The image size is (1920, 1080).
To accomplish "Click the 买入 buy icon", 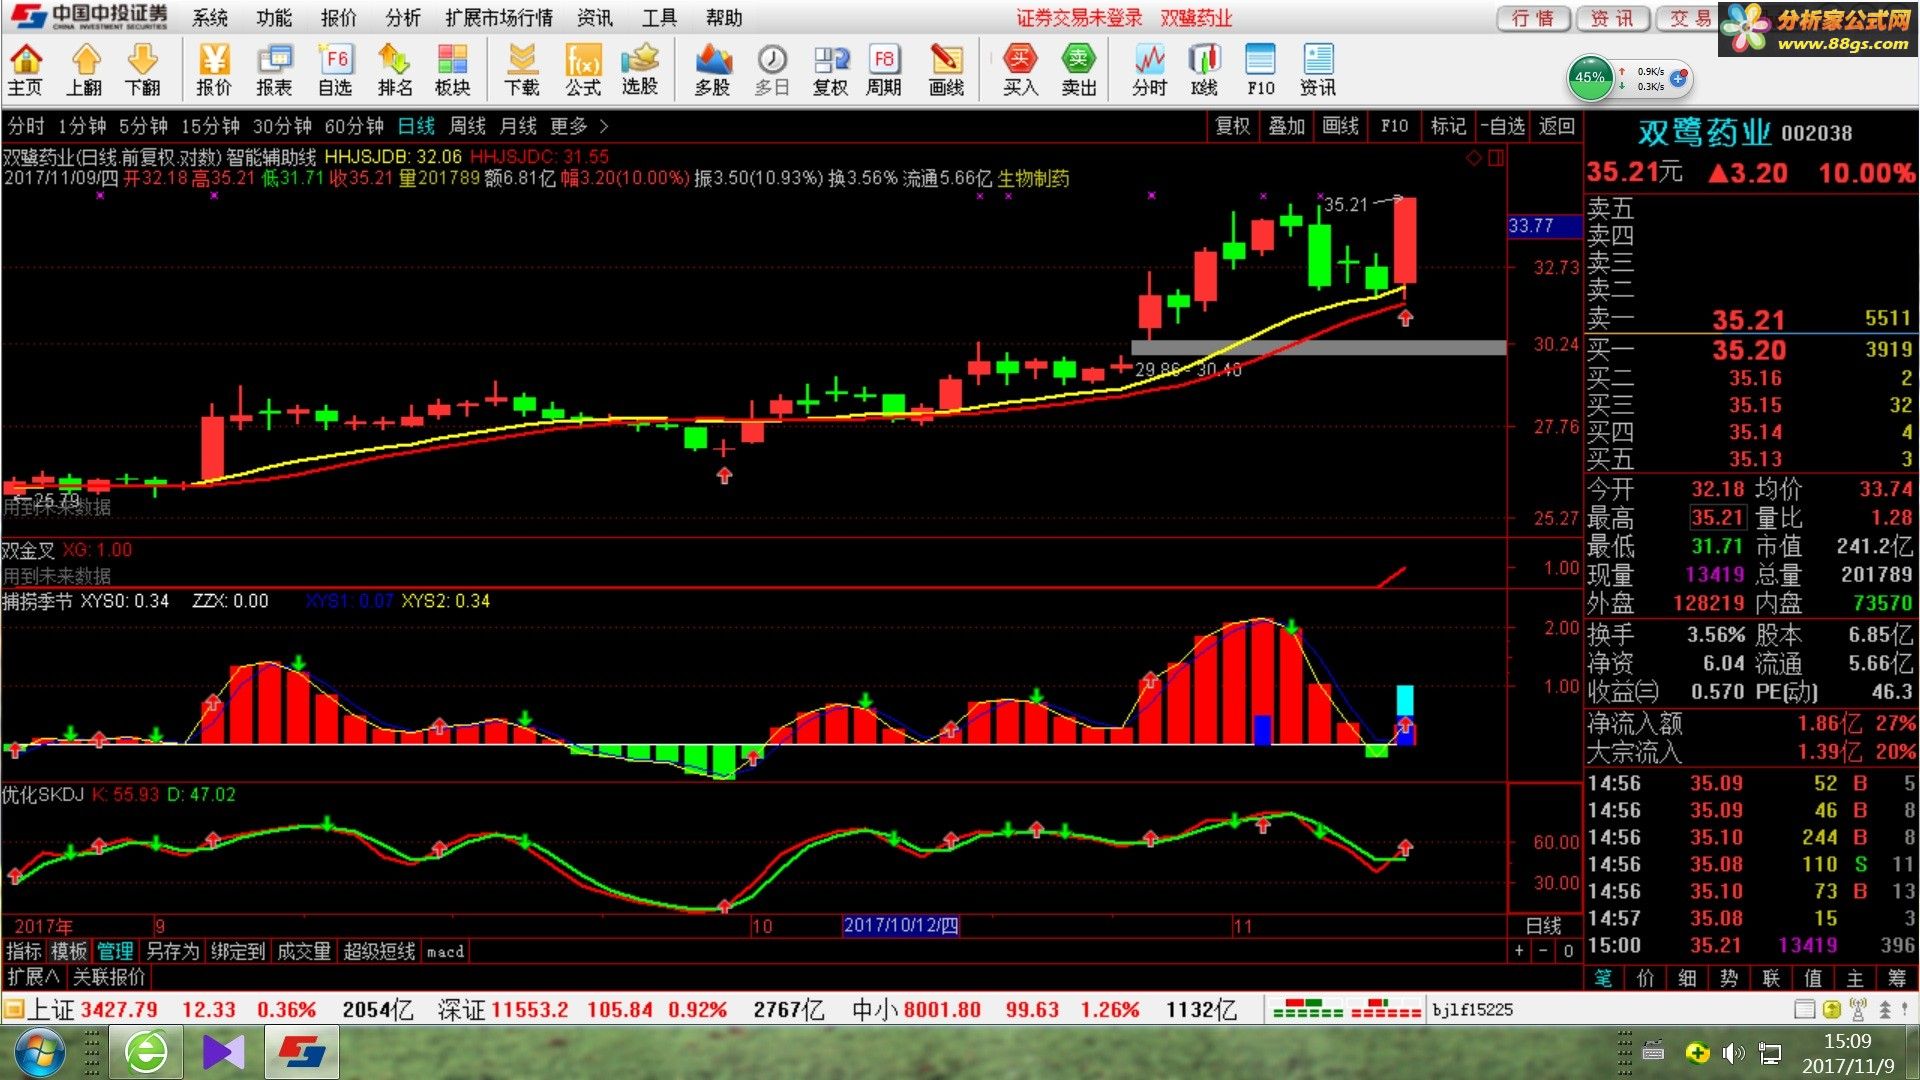I will [1020, 70].
